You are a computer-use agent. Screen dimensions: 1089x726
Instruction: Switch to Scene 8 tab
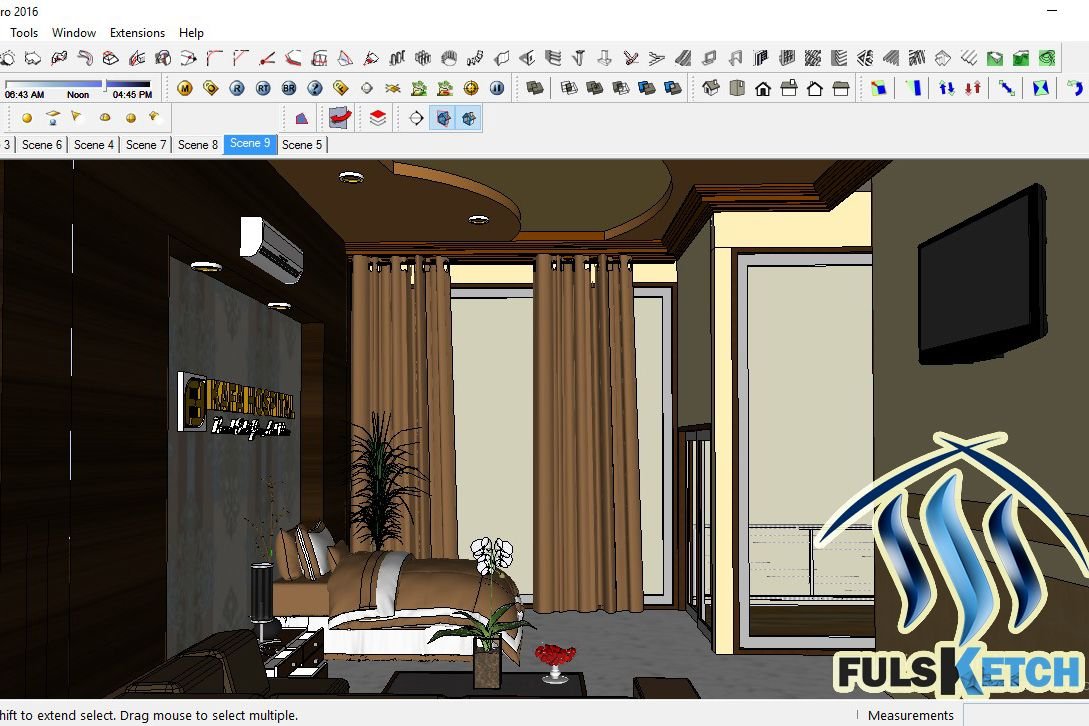click(x=198, y=145)
